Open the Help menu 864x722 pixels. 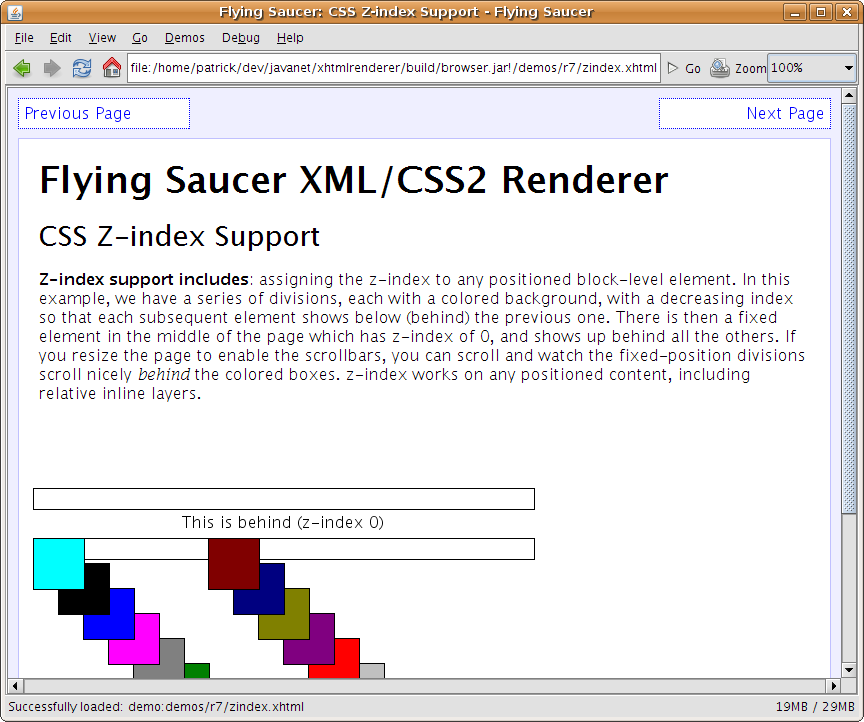click(x=290, y=37)
